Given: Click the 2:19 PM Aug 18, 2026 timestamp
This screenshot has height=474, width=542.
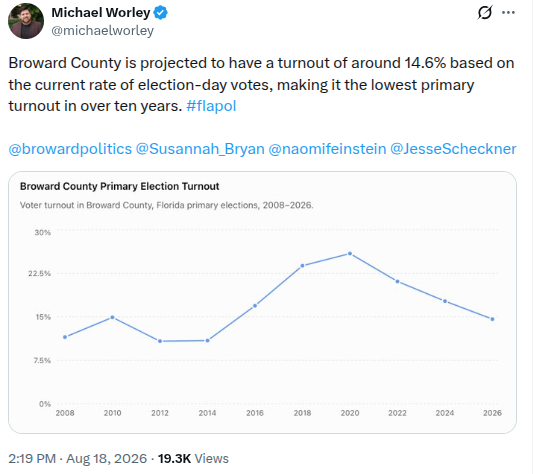Looking at the screenshot, I should click(x=78, y=458).
